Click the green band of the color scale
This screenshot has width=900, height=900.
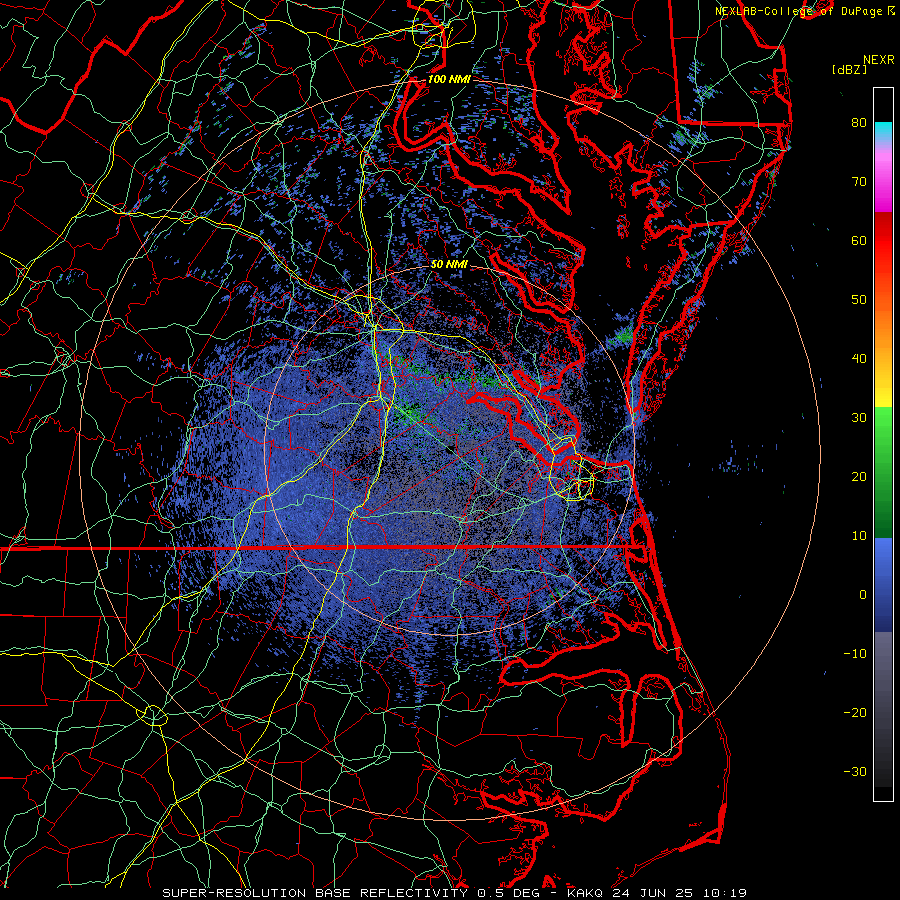coord(883,471)
